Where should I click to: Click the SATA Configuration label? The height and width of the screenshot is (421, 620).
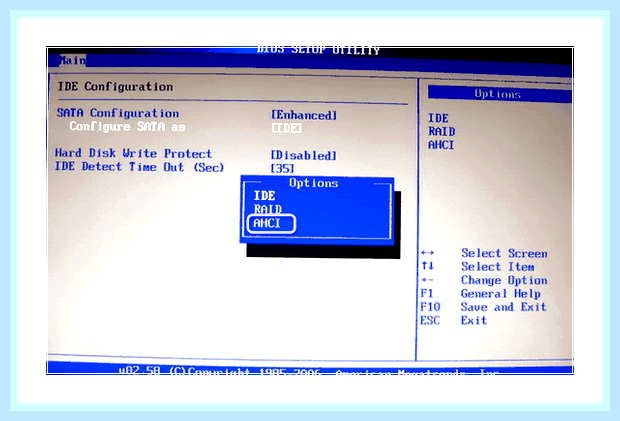tap(117, 113)
